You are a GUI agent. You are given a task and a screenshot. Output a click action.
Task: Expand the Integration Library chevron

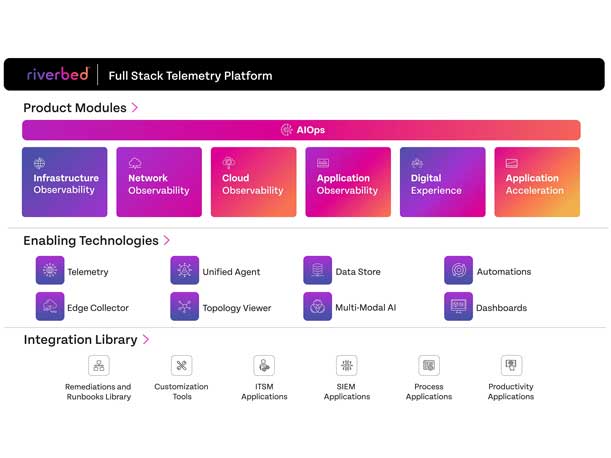(146, 340)
